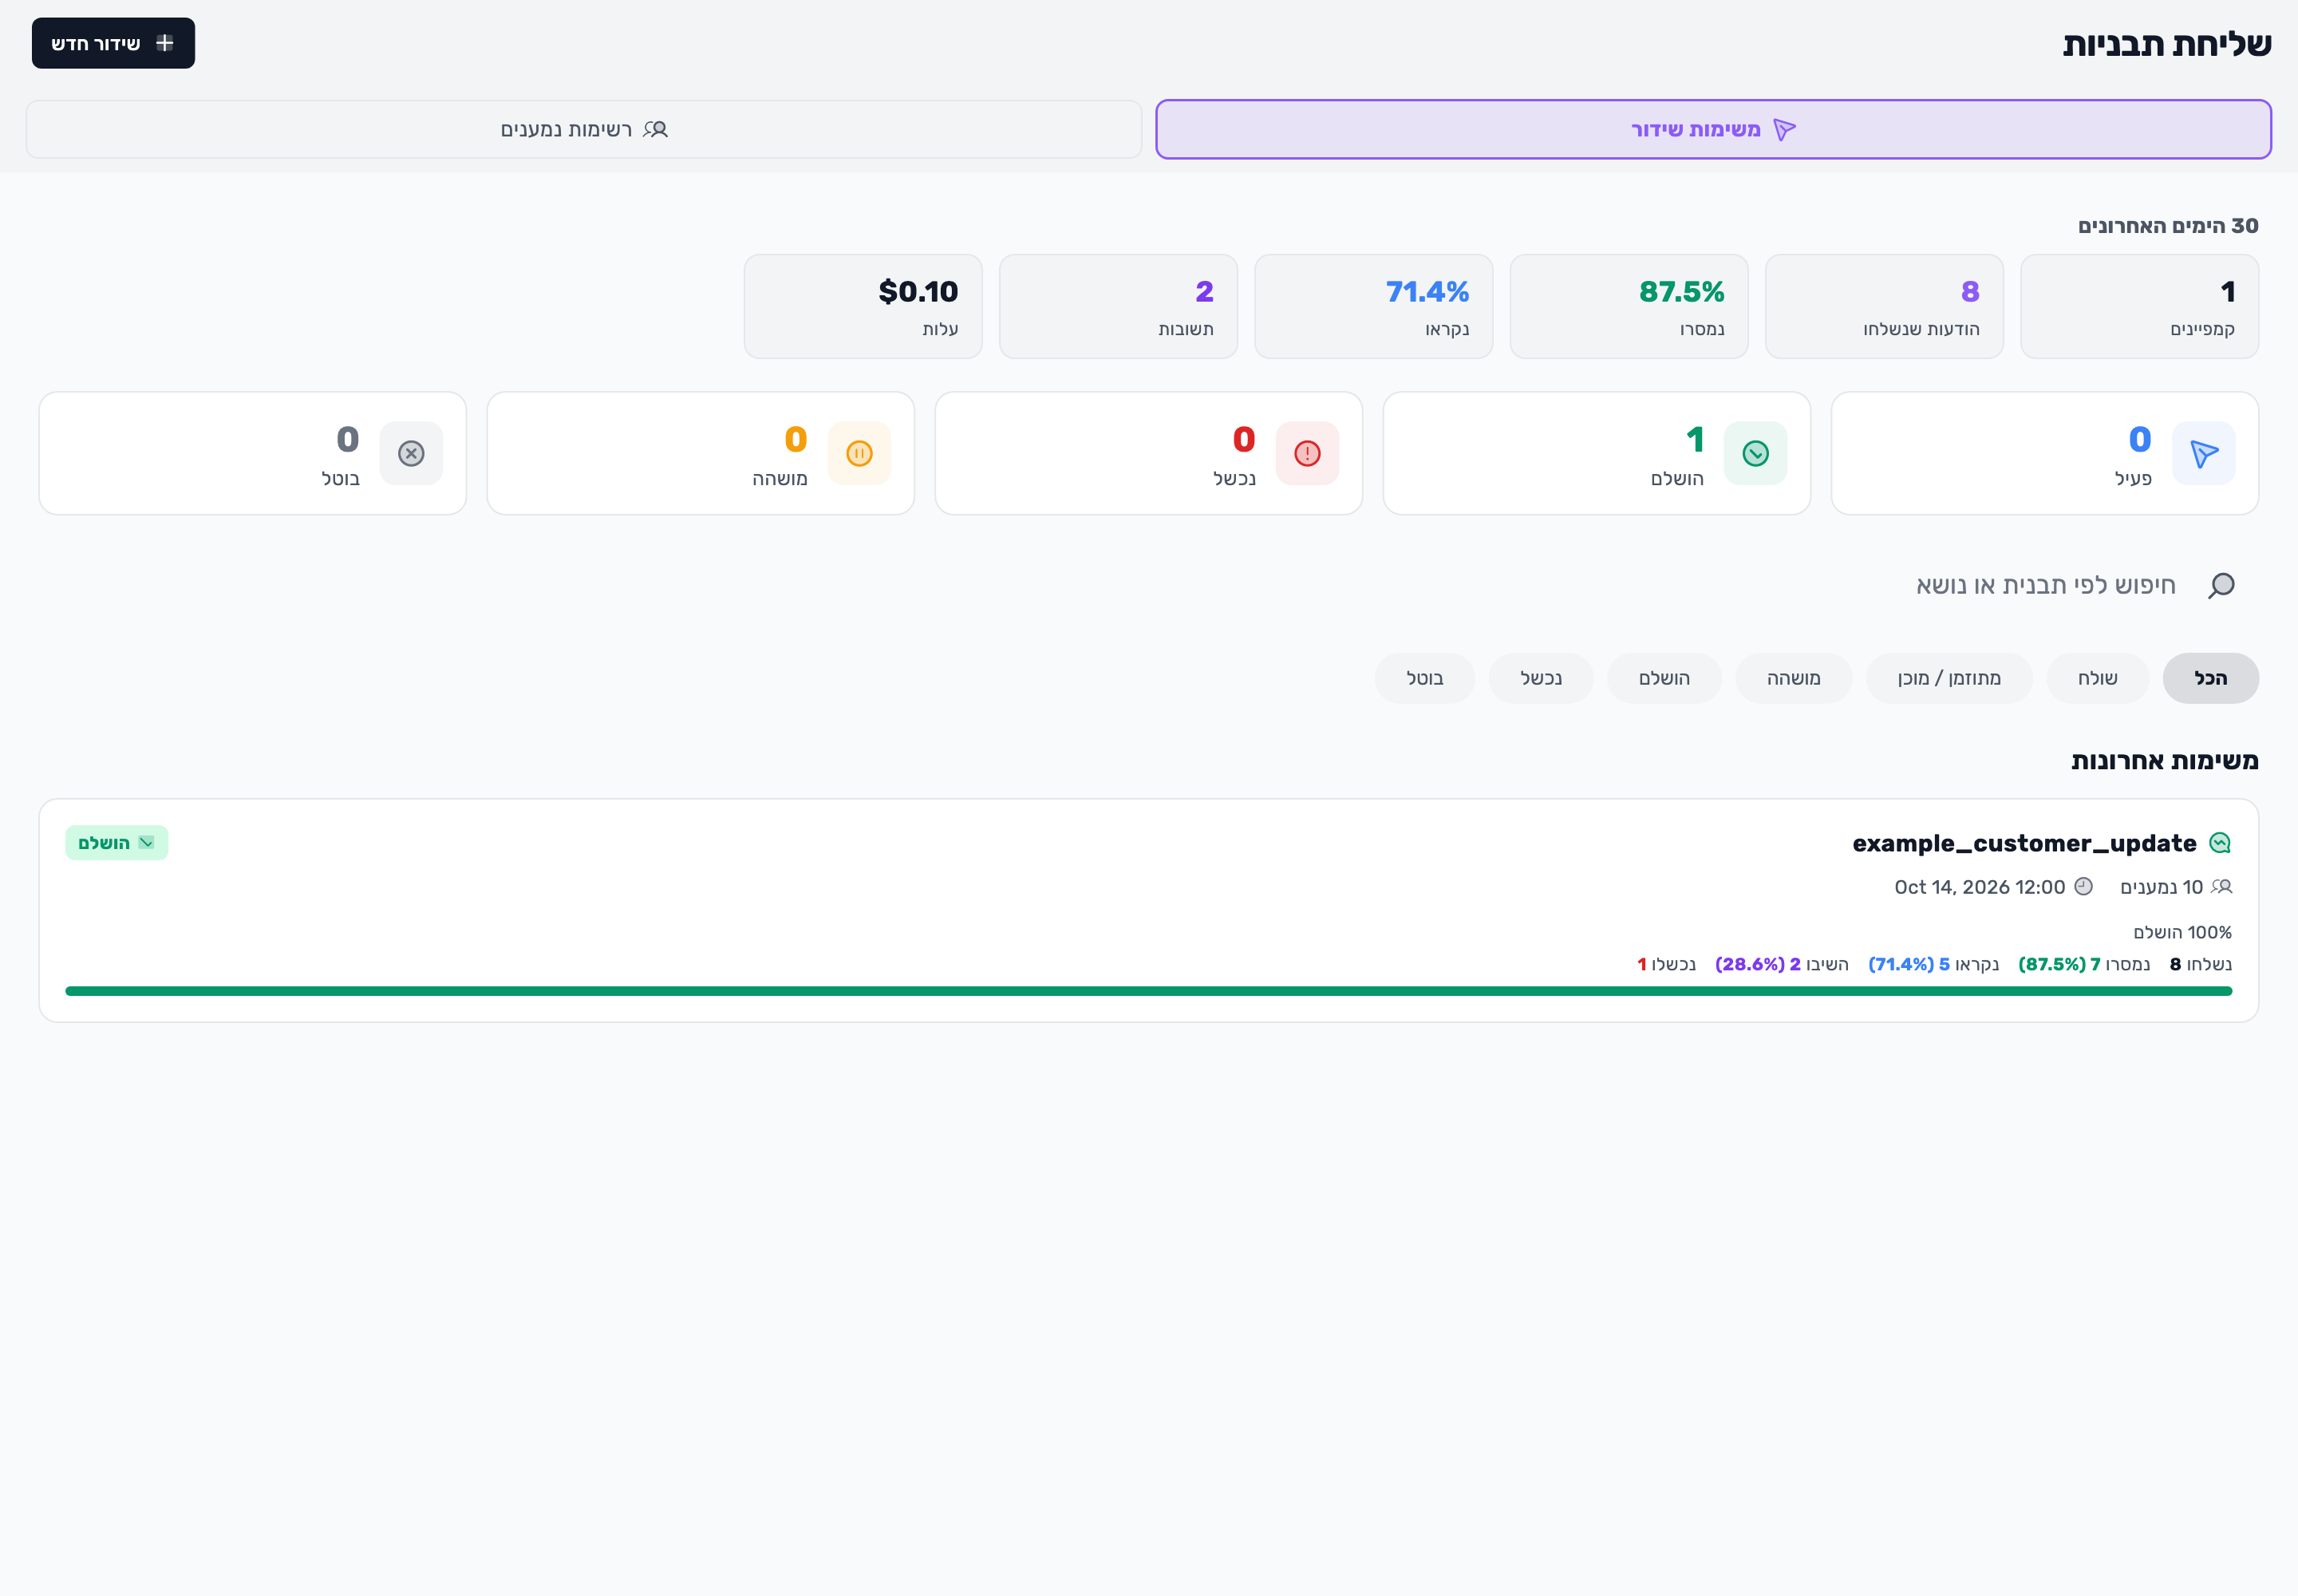This screenshot has width=2298, height=1596.
Task: Select the הכל filter chip
Action: coord(2210,678)
